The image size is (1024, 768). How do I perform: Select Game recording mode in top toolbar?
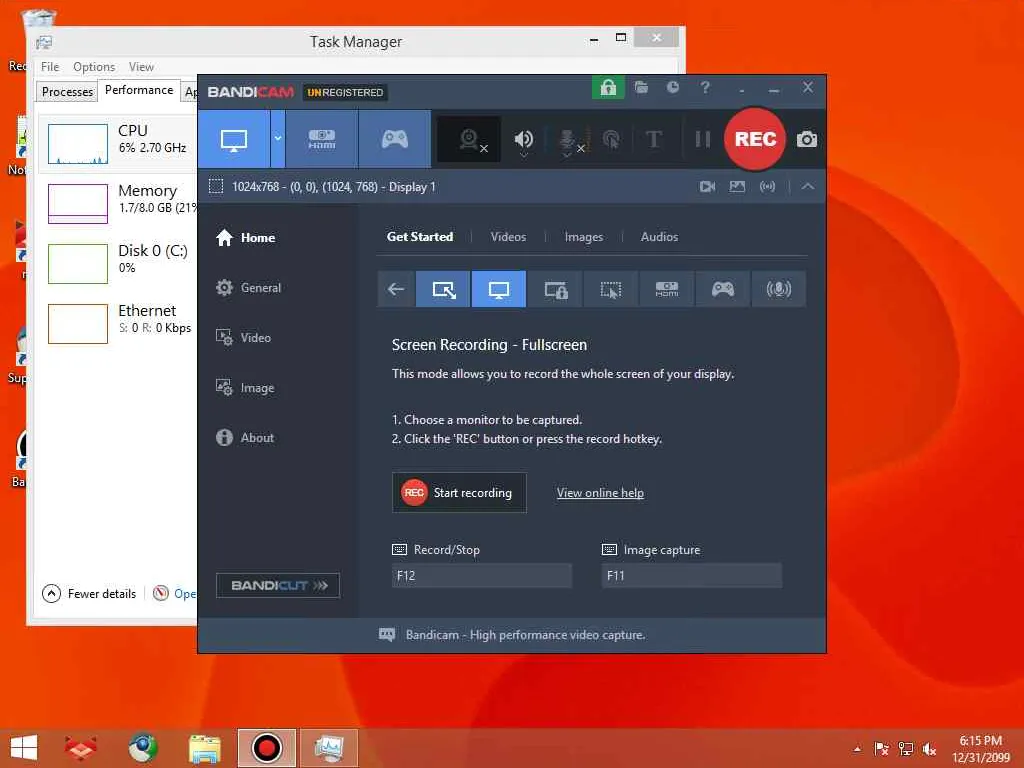click(x=394, y=139)
